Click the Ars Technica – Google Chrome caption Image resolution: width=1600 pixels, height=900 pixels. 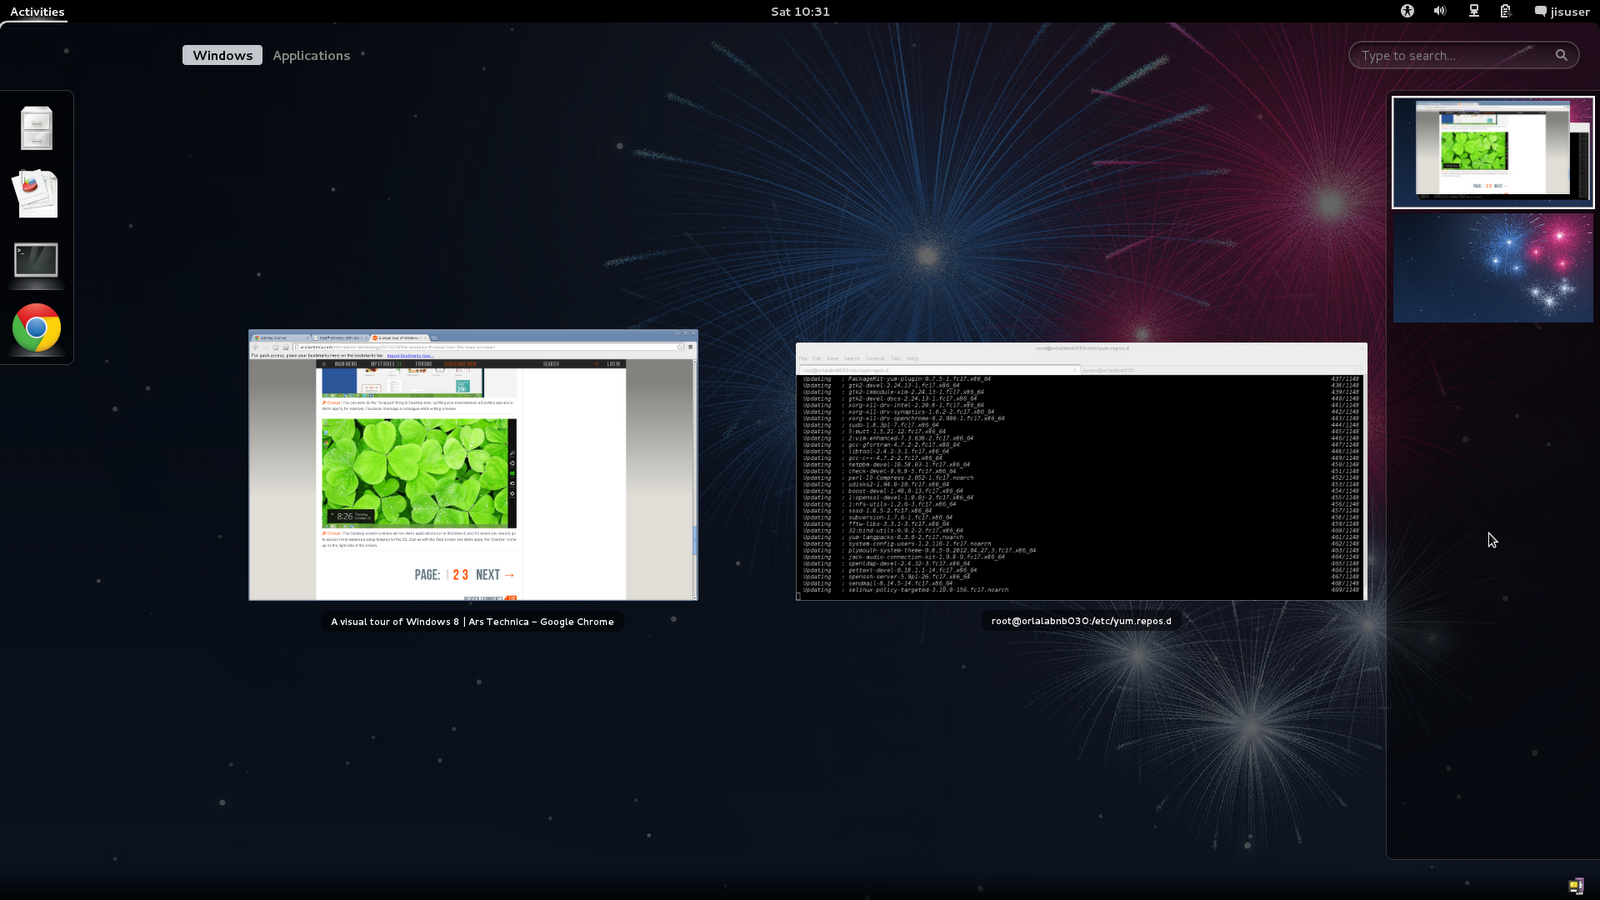click(472, 622)
